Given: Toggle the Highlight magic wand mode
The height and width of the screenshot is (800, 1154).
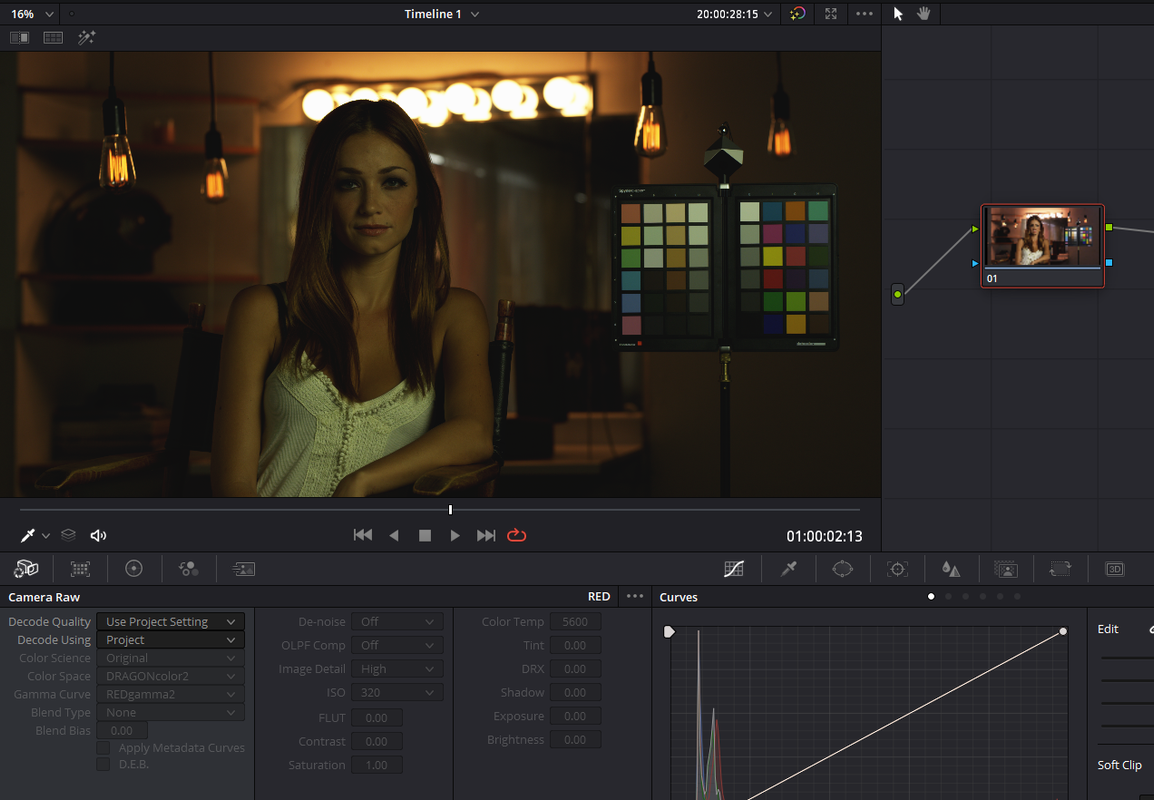Looking at the screenshot, I should click(x=87, y=38).
